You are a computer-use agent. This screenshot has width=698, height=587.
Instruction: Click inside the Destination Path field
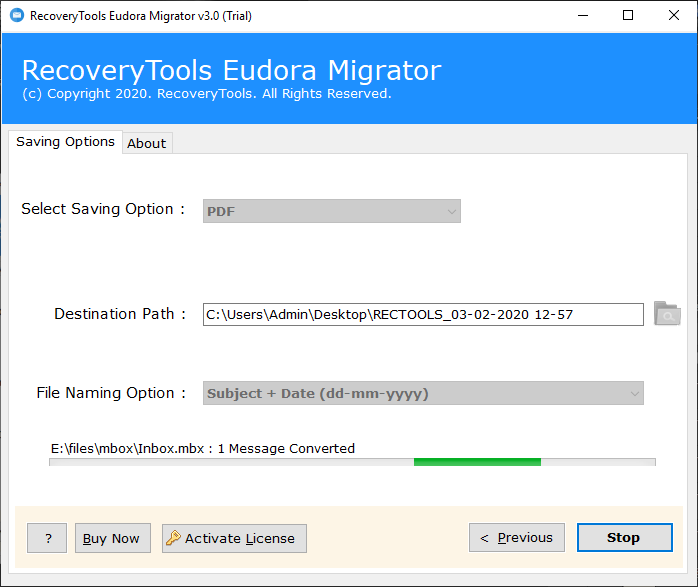coord(423,314)
